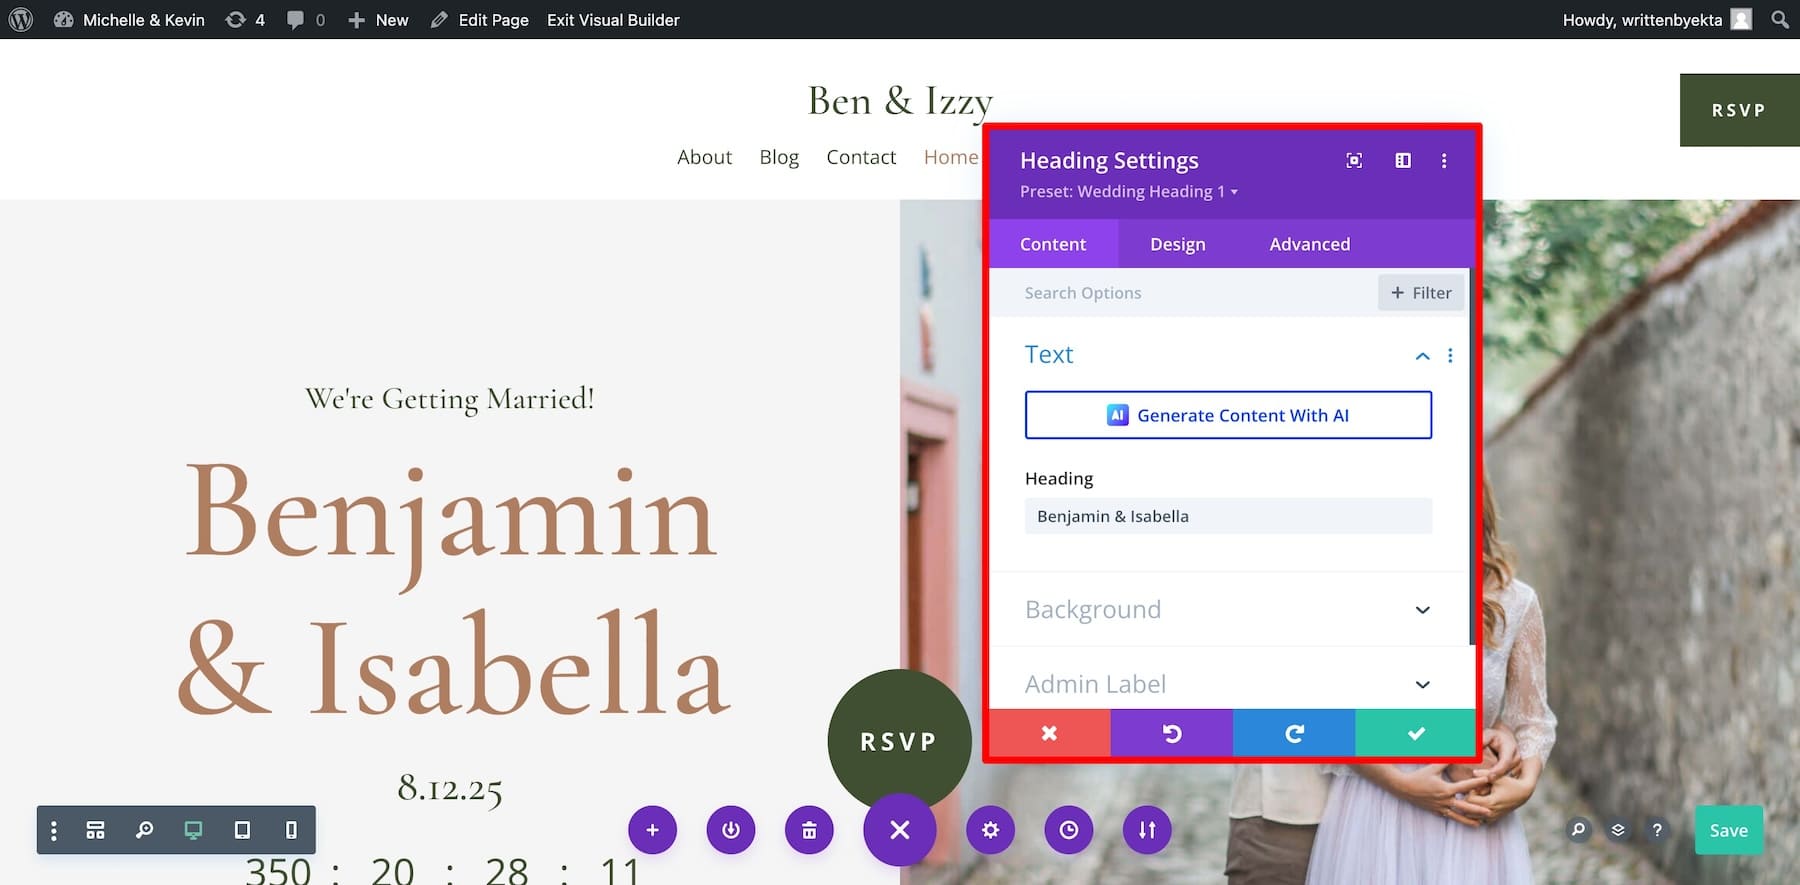This screenshot has width=1800, height=885.
Task: Switch to phone view preview
Action: pos(291,830)
